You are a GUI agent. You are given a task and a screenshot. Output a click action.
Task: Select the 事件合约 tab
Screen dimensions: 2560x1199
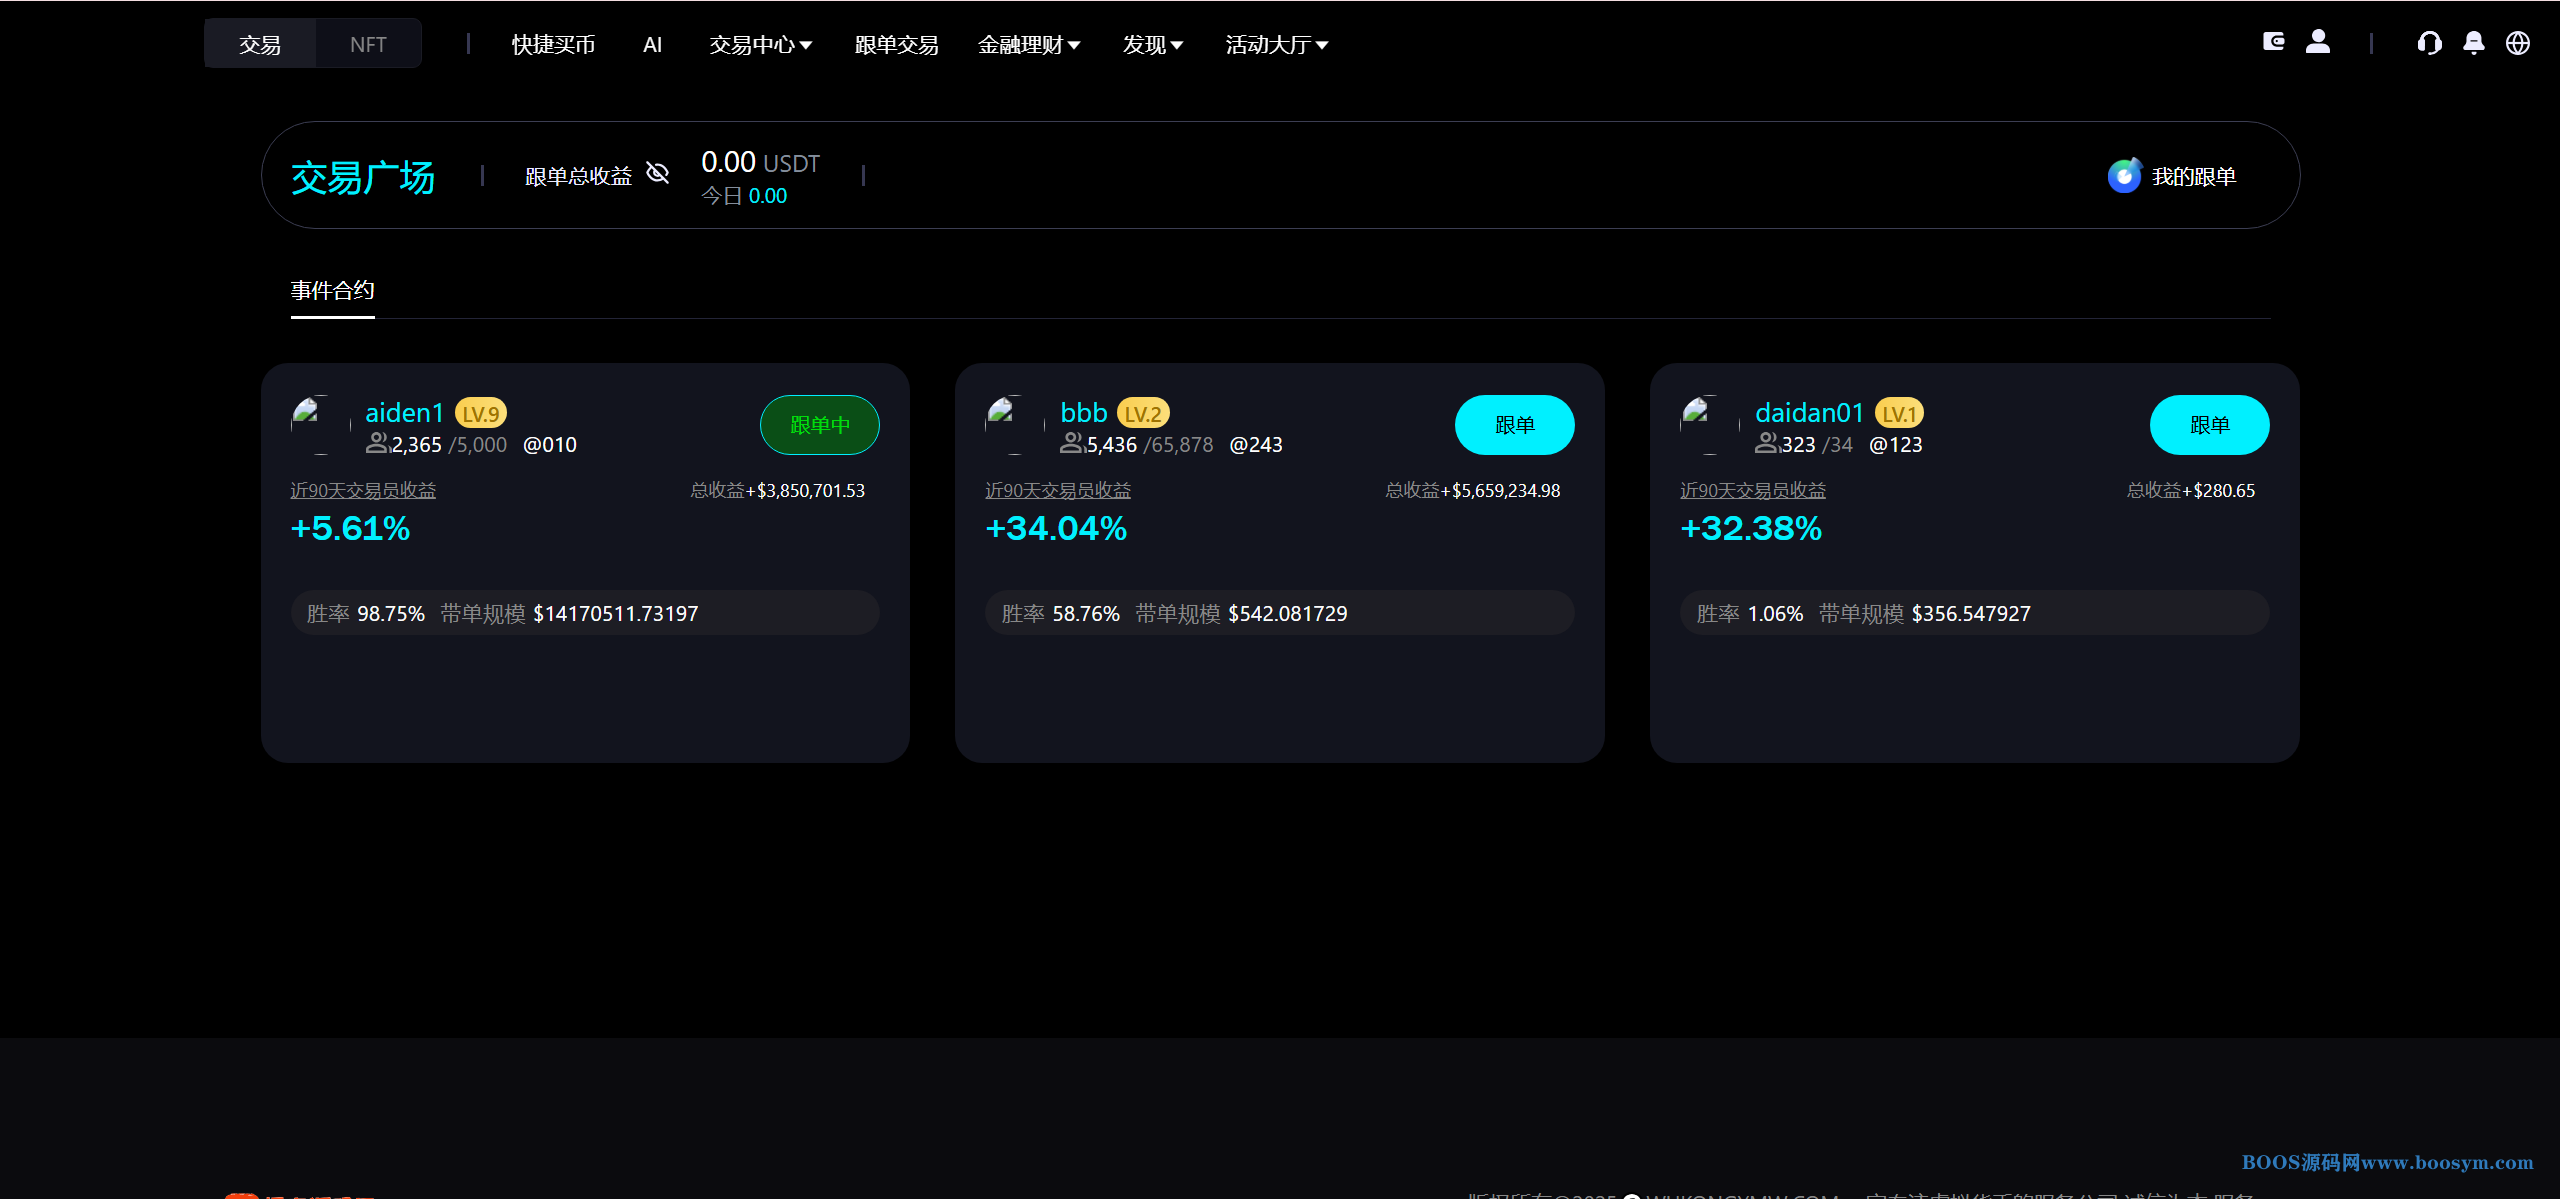(x=332, y=291)
